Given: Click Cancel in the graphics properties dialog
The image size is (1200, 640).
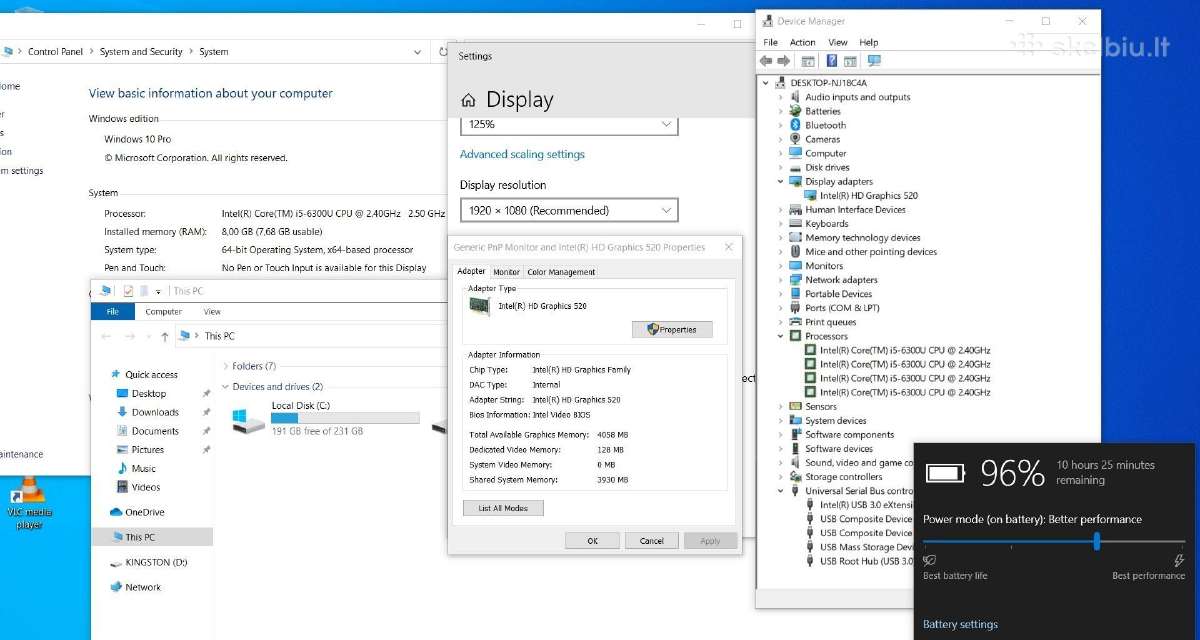Looking at the screenshot, I should pos(651,541).
